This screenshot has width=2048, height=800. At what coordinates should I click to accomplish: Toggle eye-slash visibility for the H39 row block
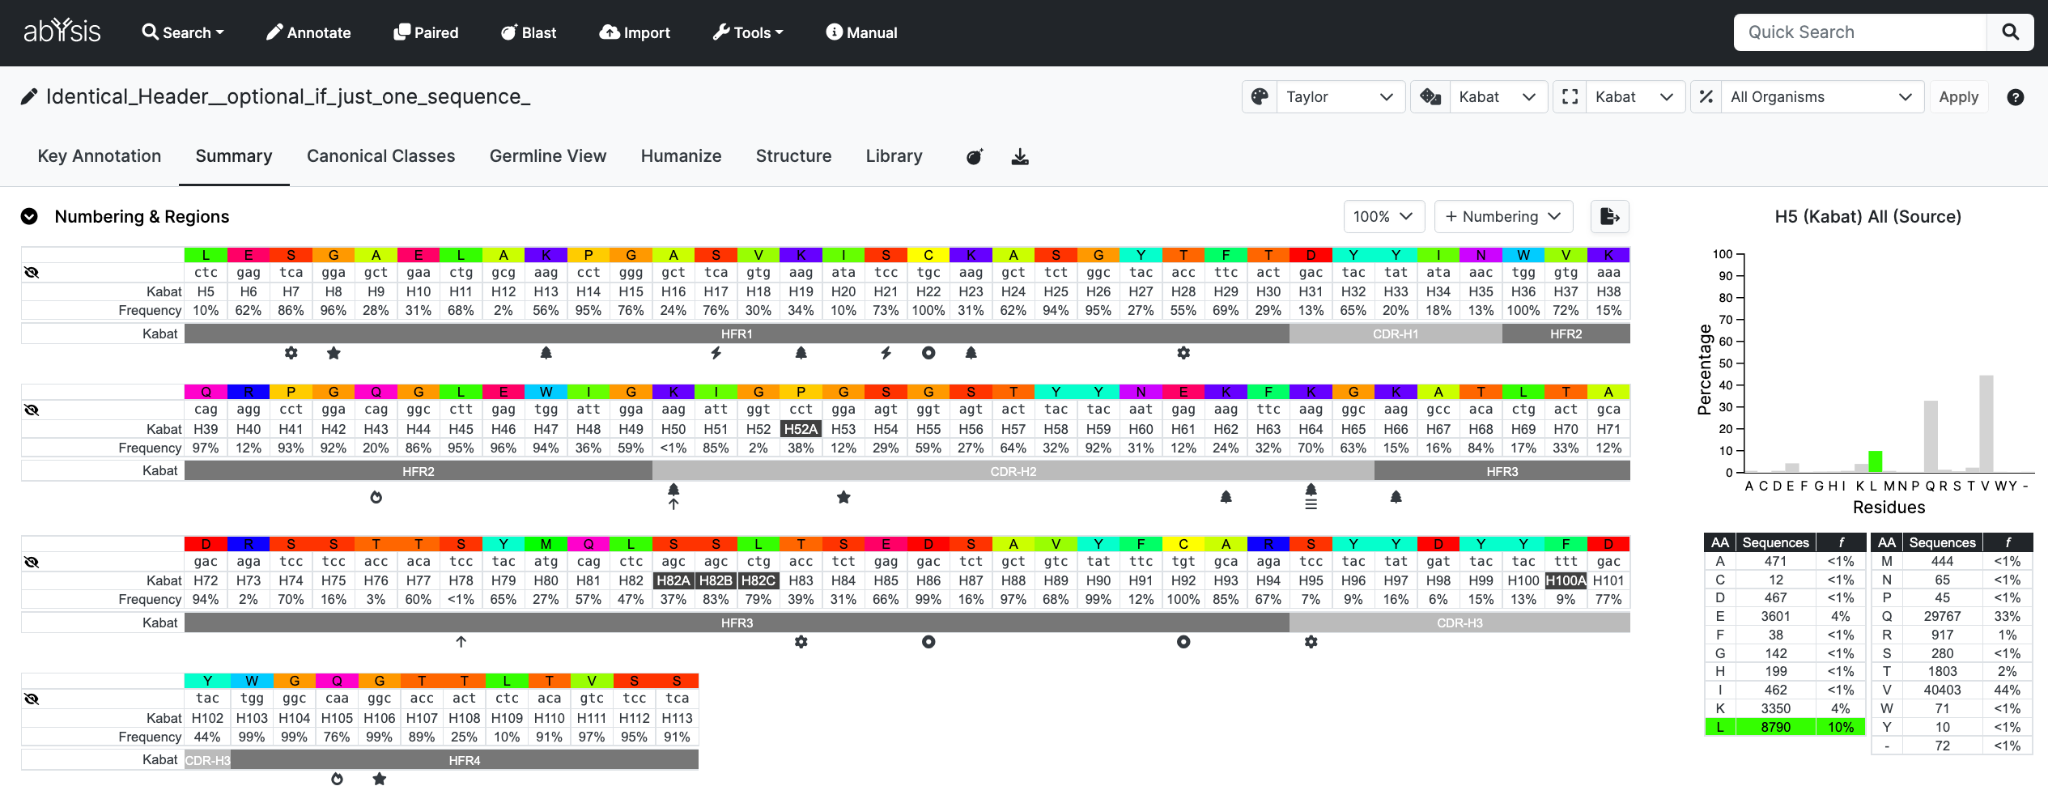click(31, 409)
